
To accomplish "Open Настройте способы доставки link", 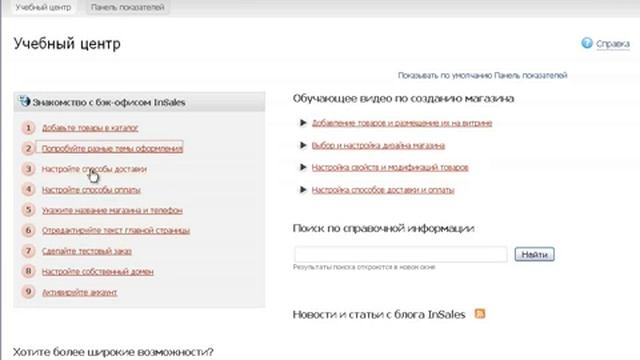I will (x=94, y=169).
